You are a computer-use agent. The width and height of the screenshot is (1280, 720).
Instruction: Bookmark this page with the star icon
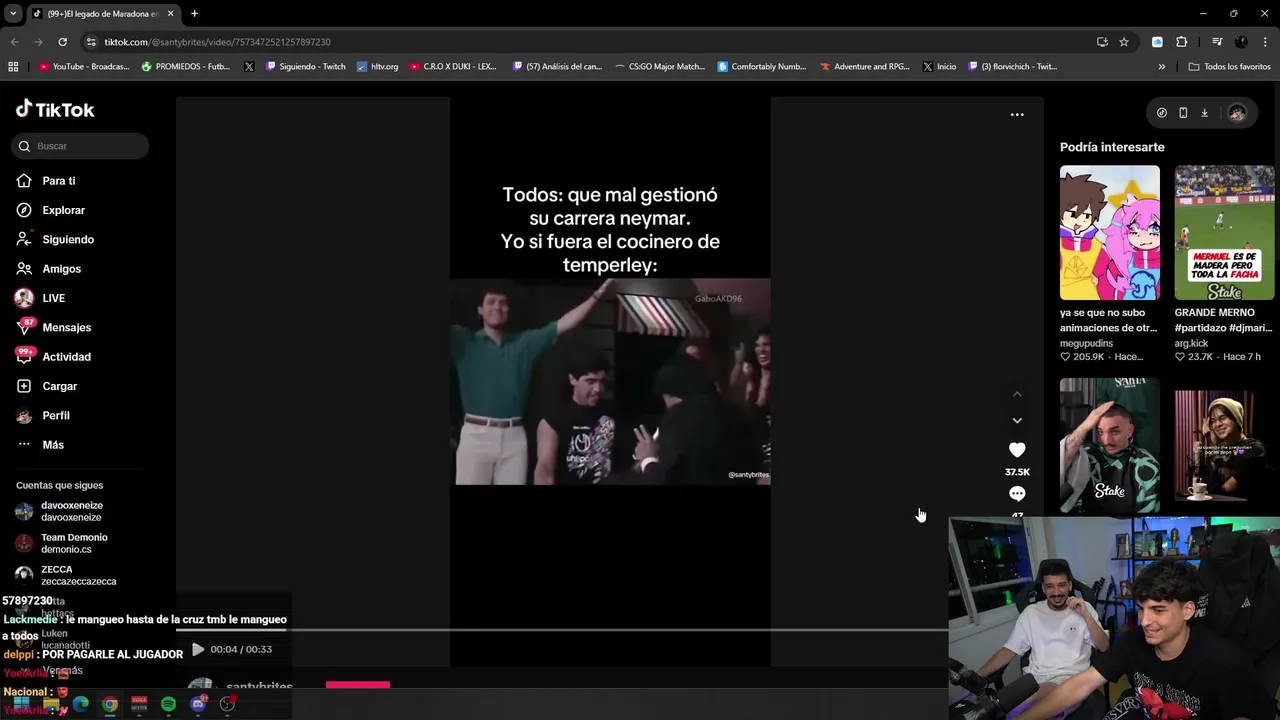click(1124, 42)
